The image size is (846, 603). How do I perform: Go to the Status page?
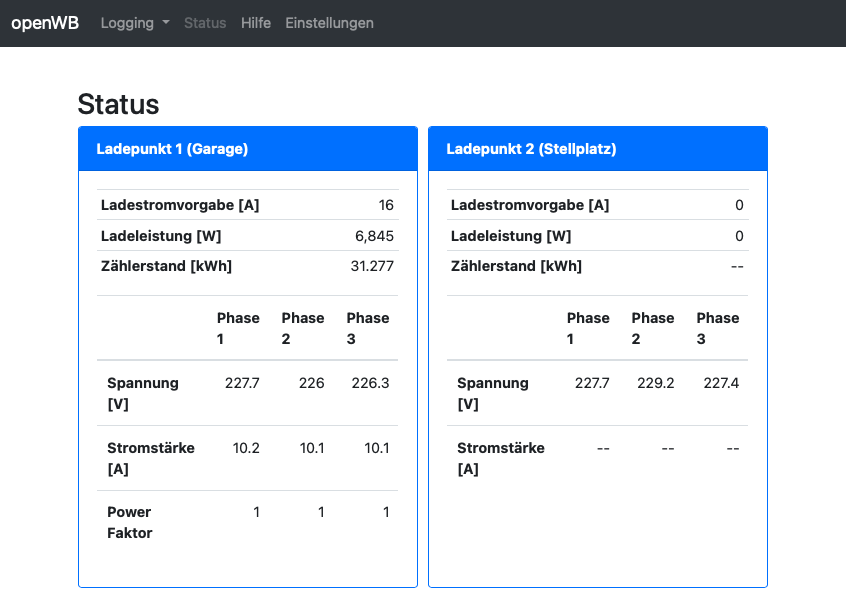coord(205,23)
